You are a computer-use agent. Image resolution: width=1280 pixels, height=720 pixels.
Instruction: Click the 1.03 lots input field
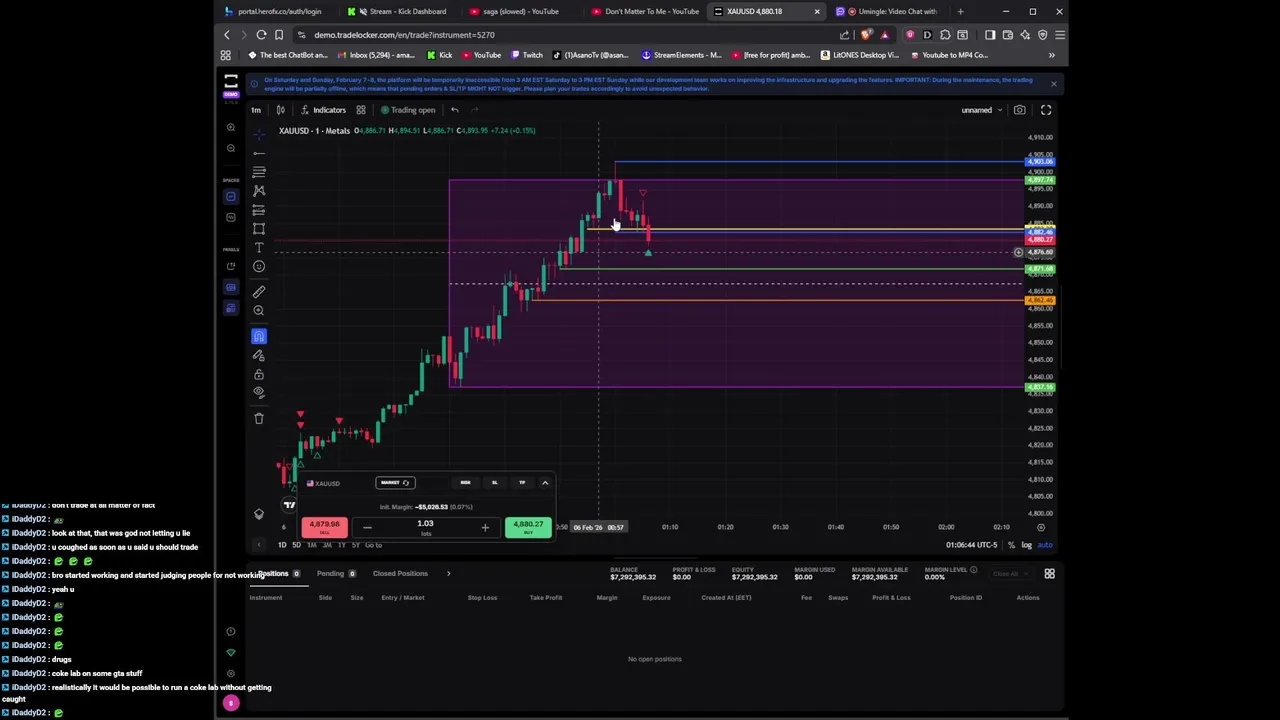(x=426, y=526)
